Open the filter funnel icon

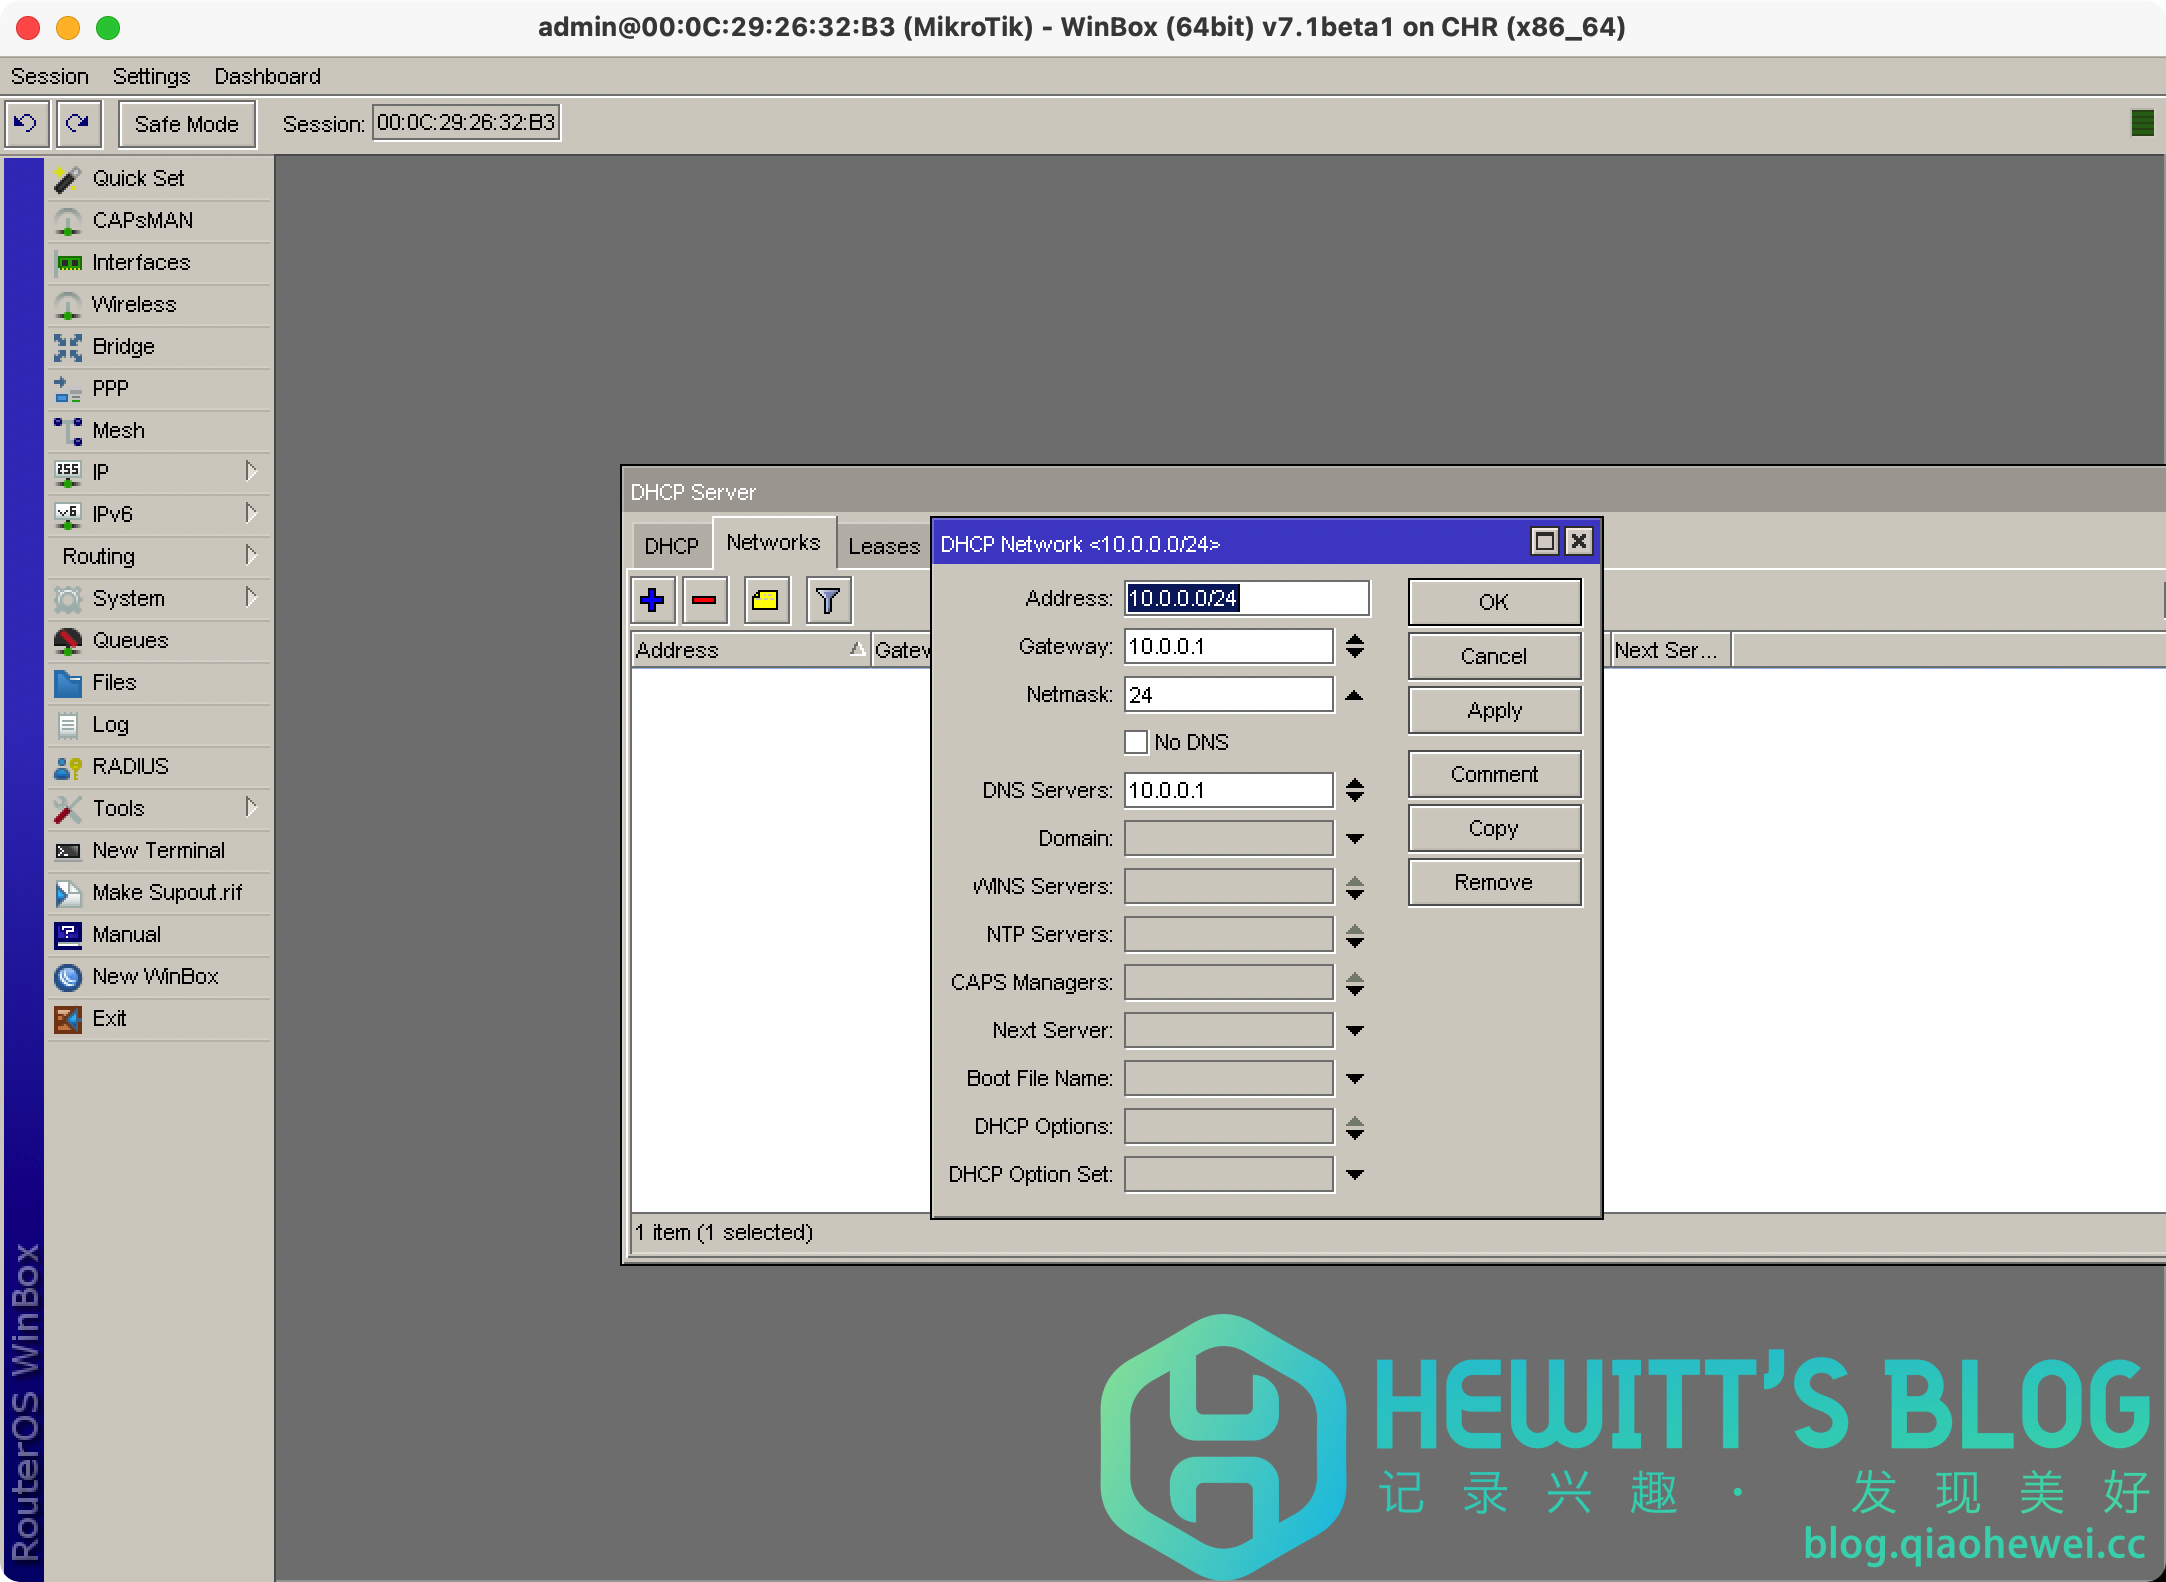point(828,600)
